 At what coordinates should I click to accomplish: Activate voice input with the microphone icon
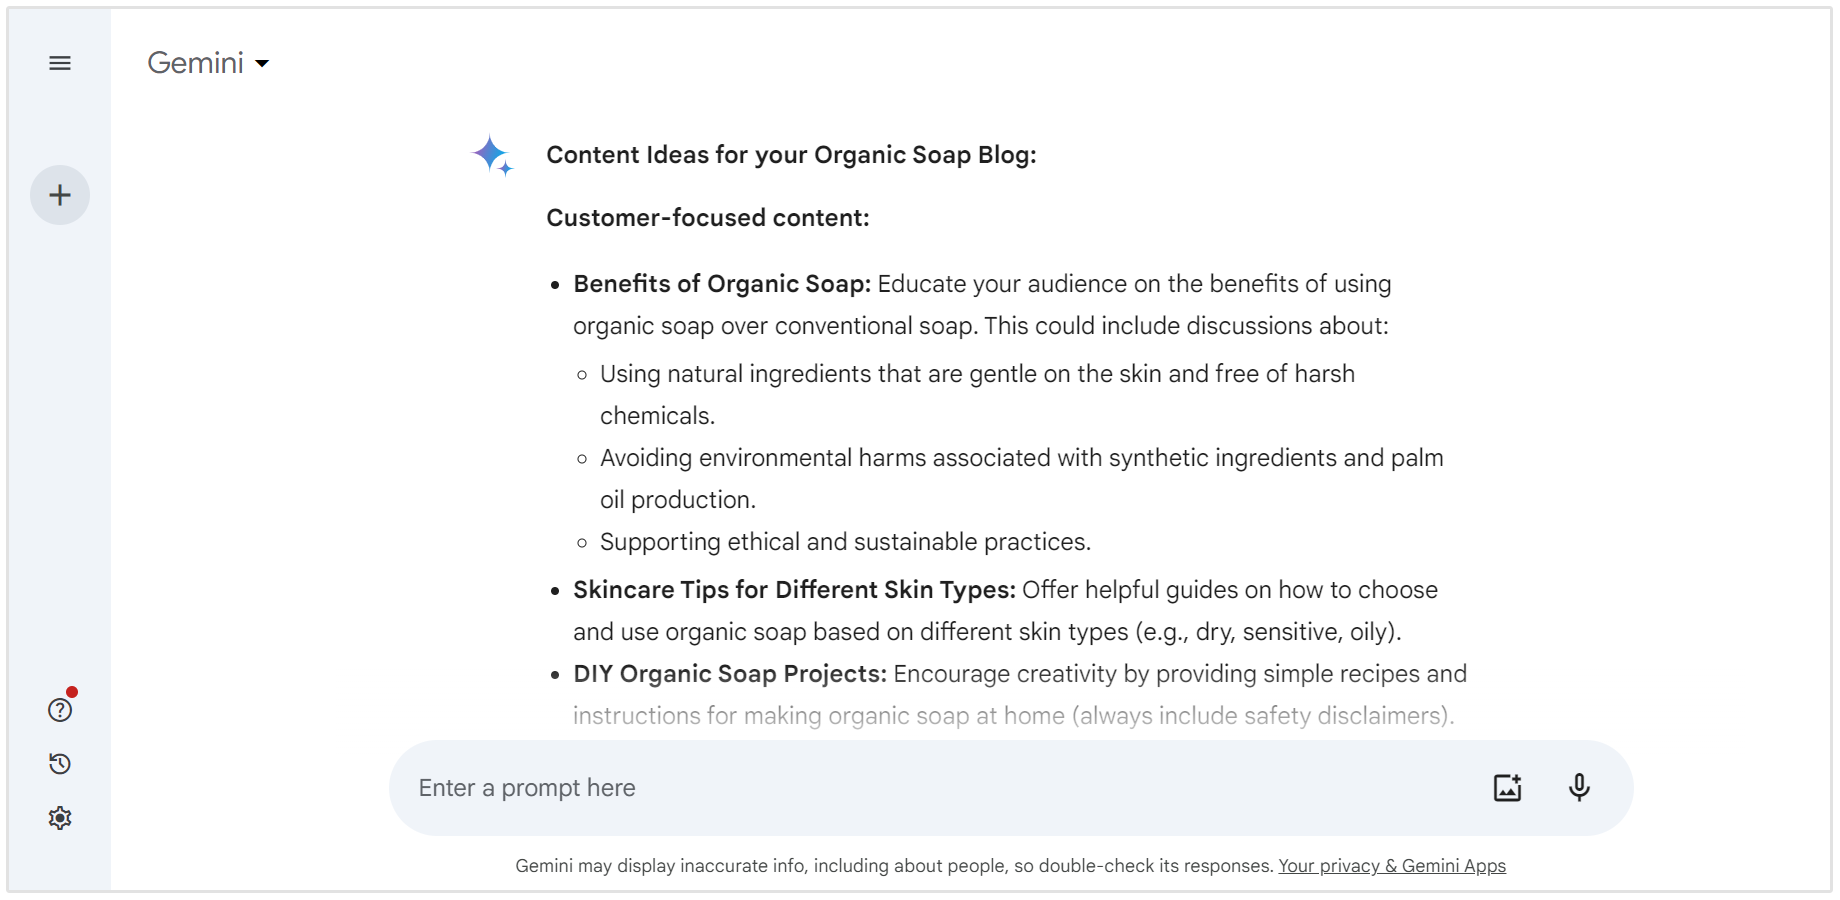click(1579, 787)
